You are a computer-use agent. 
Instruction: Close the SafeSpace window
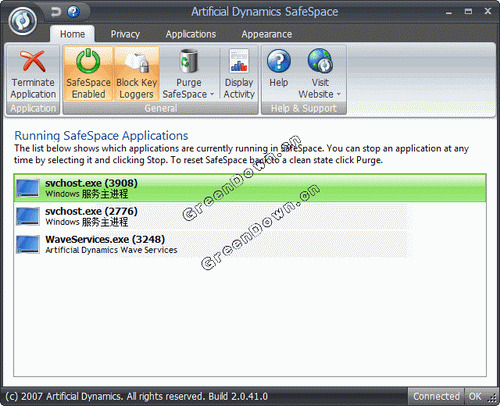pyautogui.click(x=488, y=11)
